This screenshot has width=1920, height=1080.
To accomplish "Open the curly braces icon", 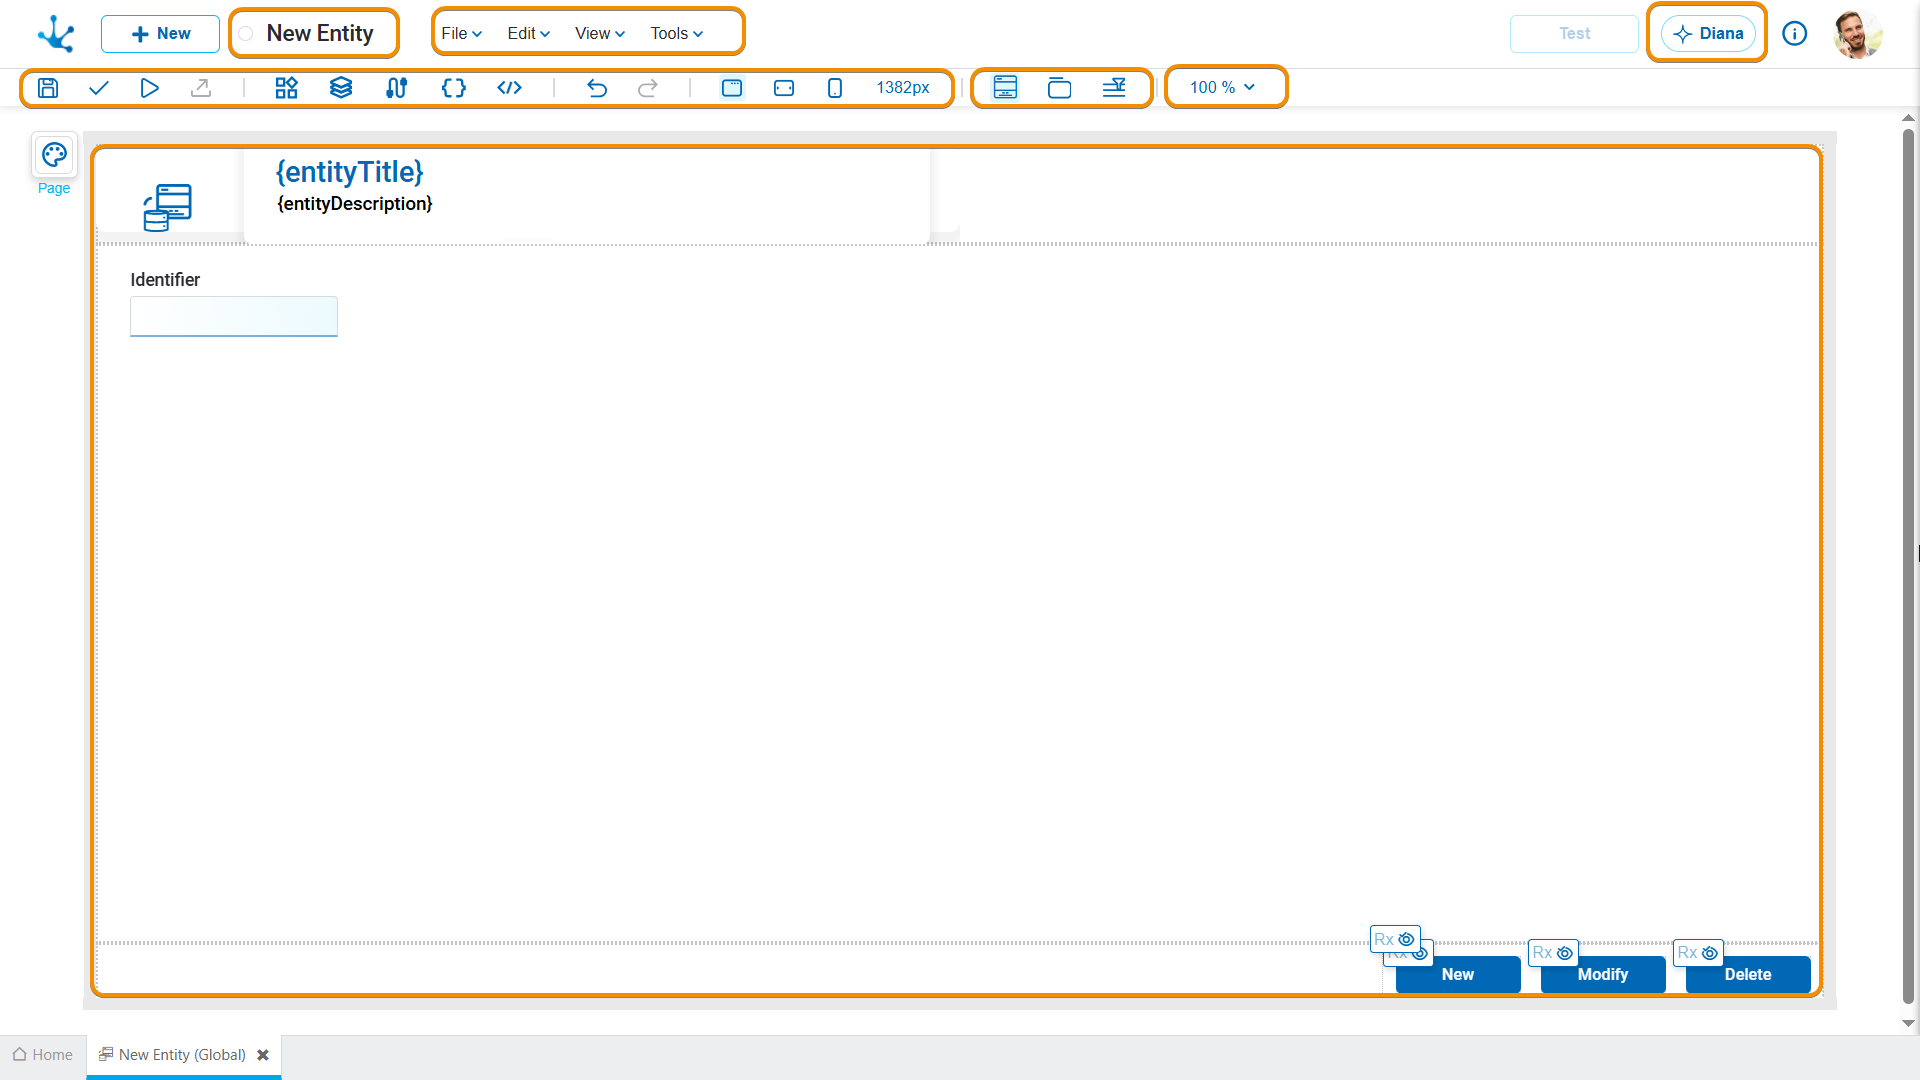I will (x=454, y=88).
